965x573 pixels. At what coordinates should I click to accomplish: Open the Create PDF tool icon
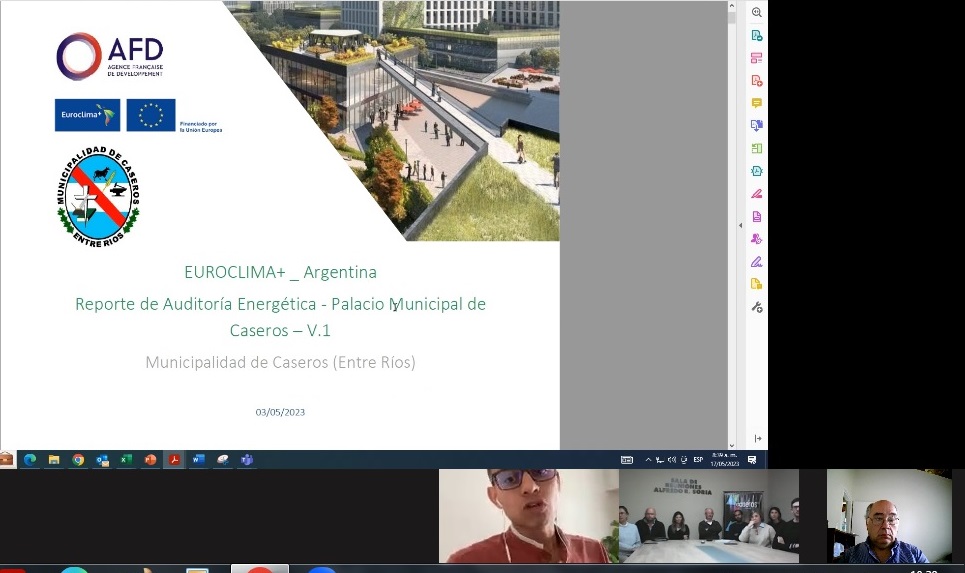(x=757, y=80)
